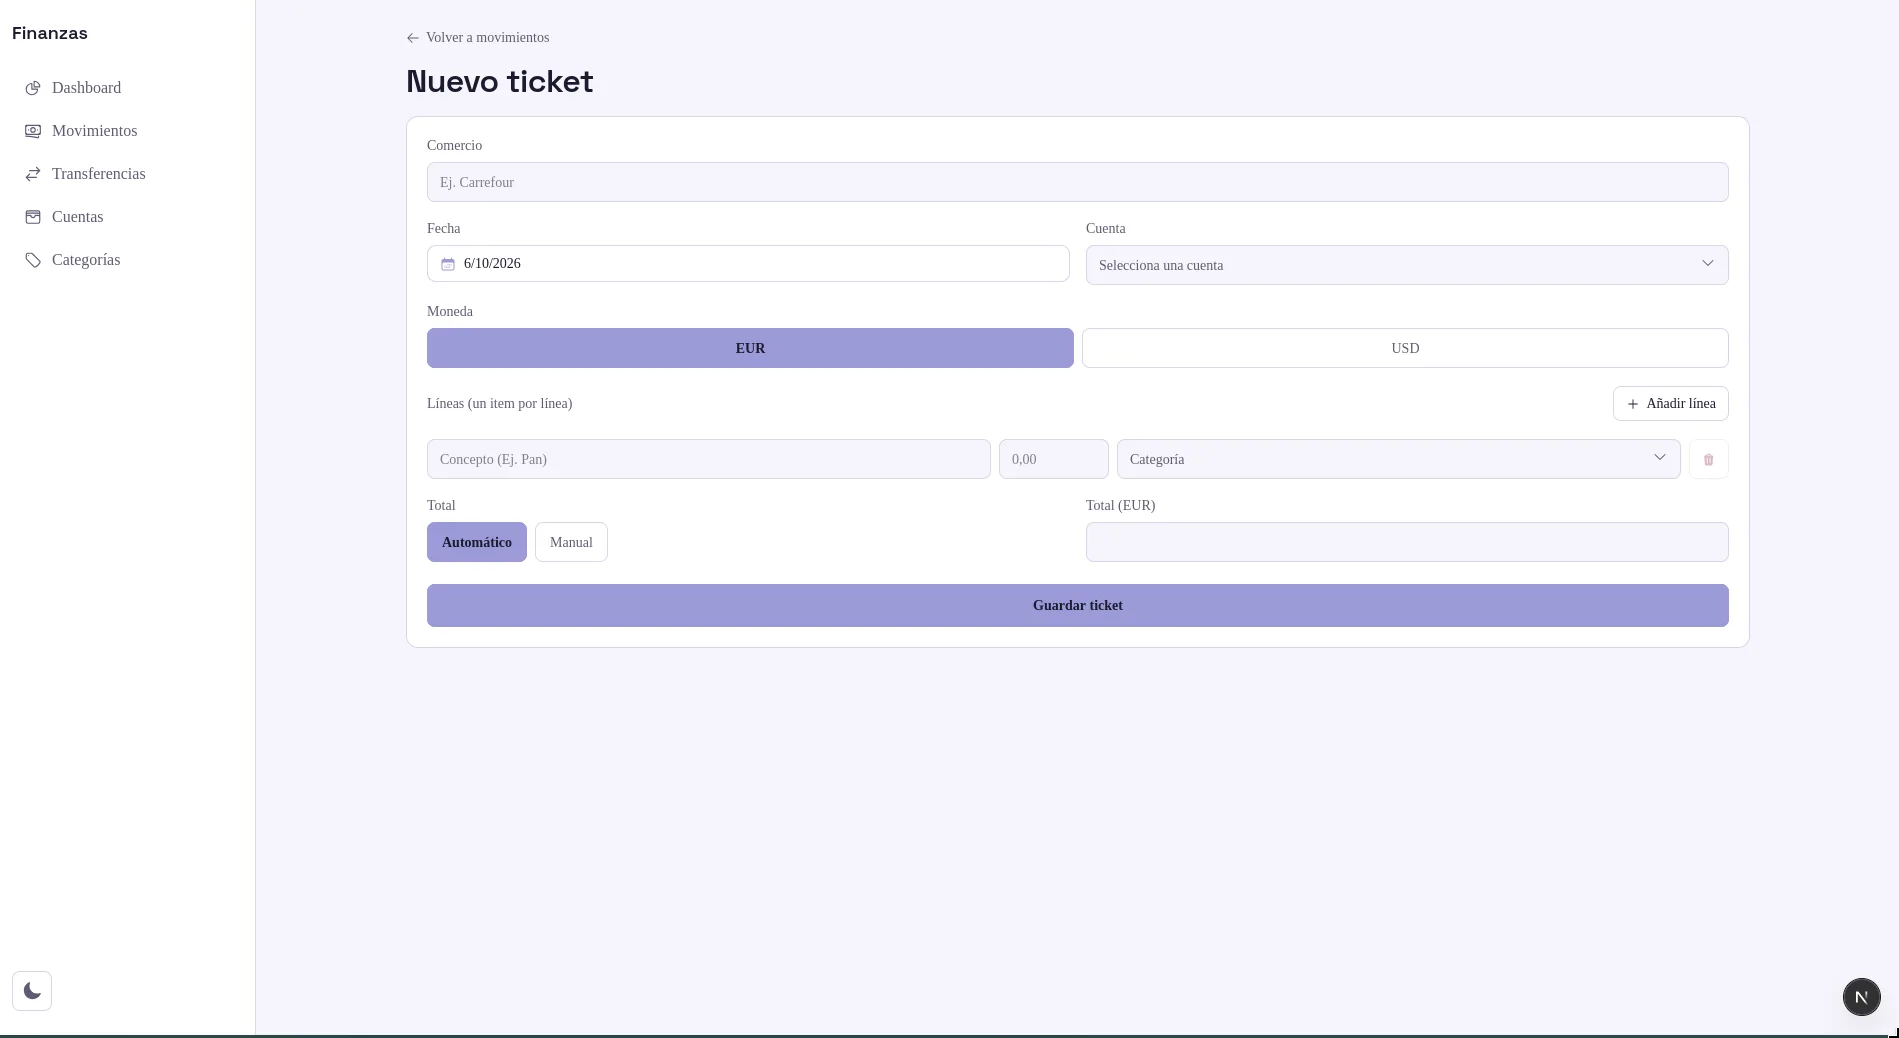Open Cuentas section in sidebar
The height and width of the screenshot is (1038, 1899).
[127, 217]
